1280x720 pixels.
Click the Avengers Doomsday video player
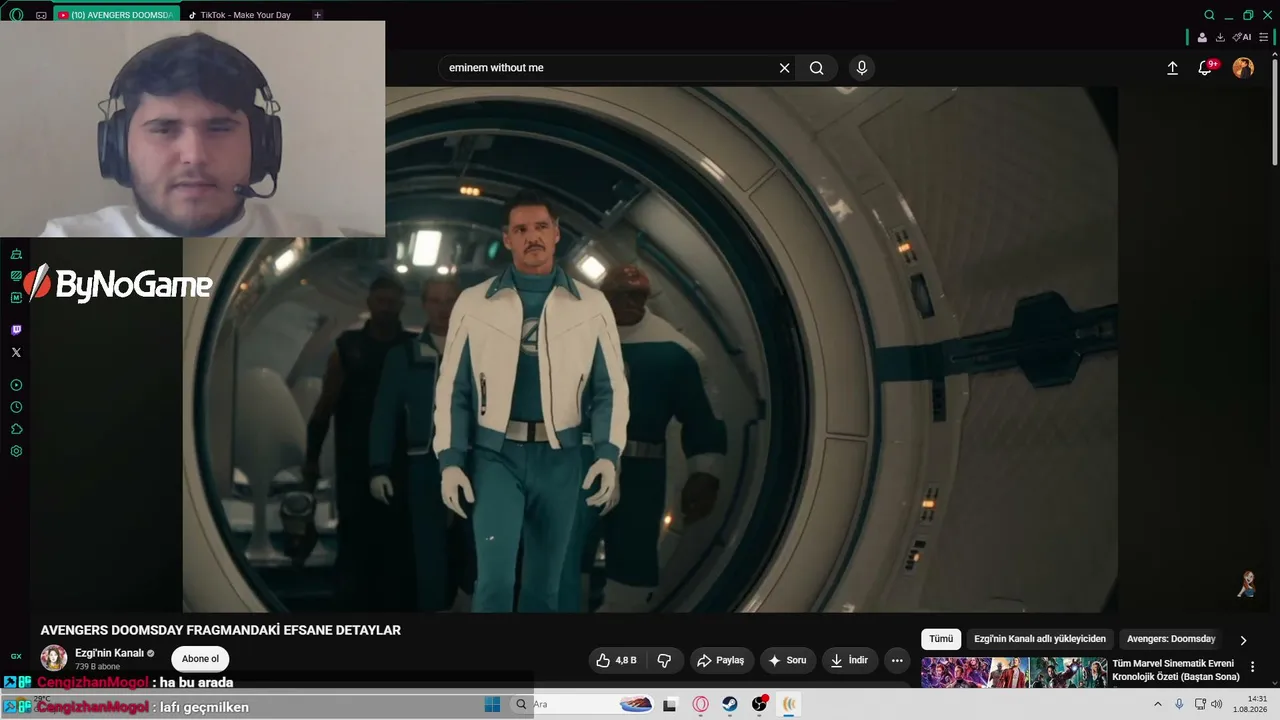tap(650, 349)
